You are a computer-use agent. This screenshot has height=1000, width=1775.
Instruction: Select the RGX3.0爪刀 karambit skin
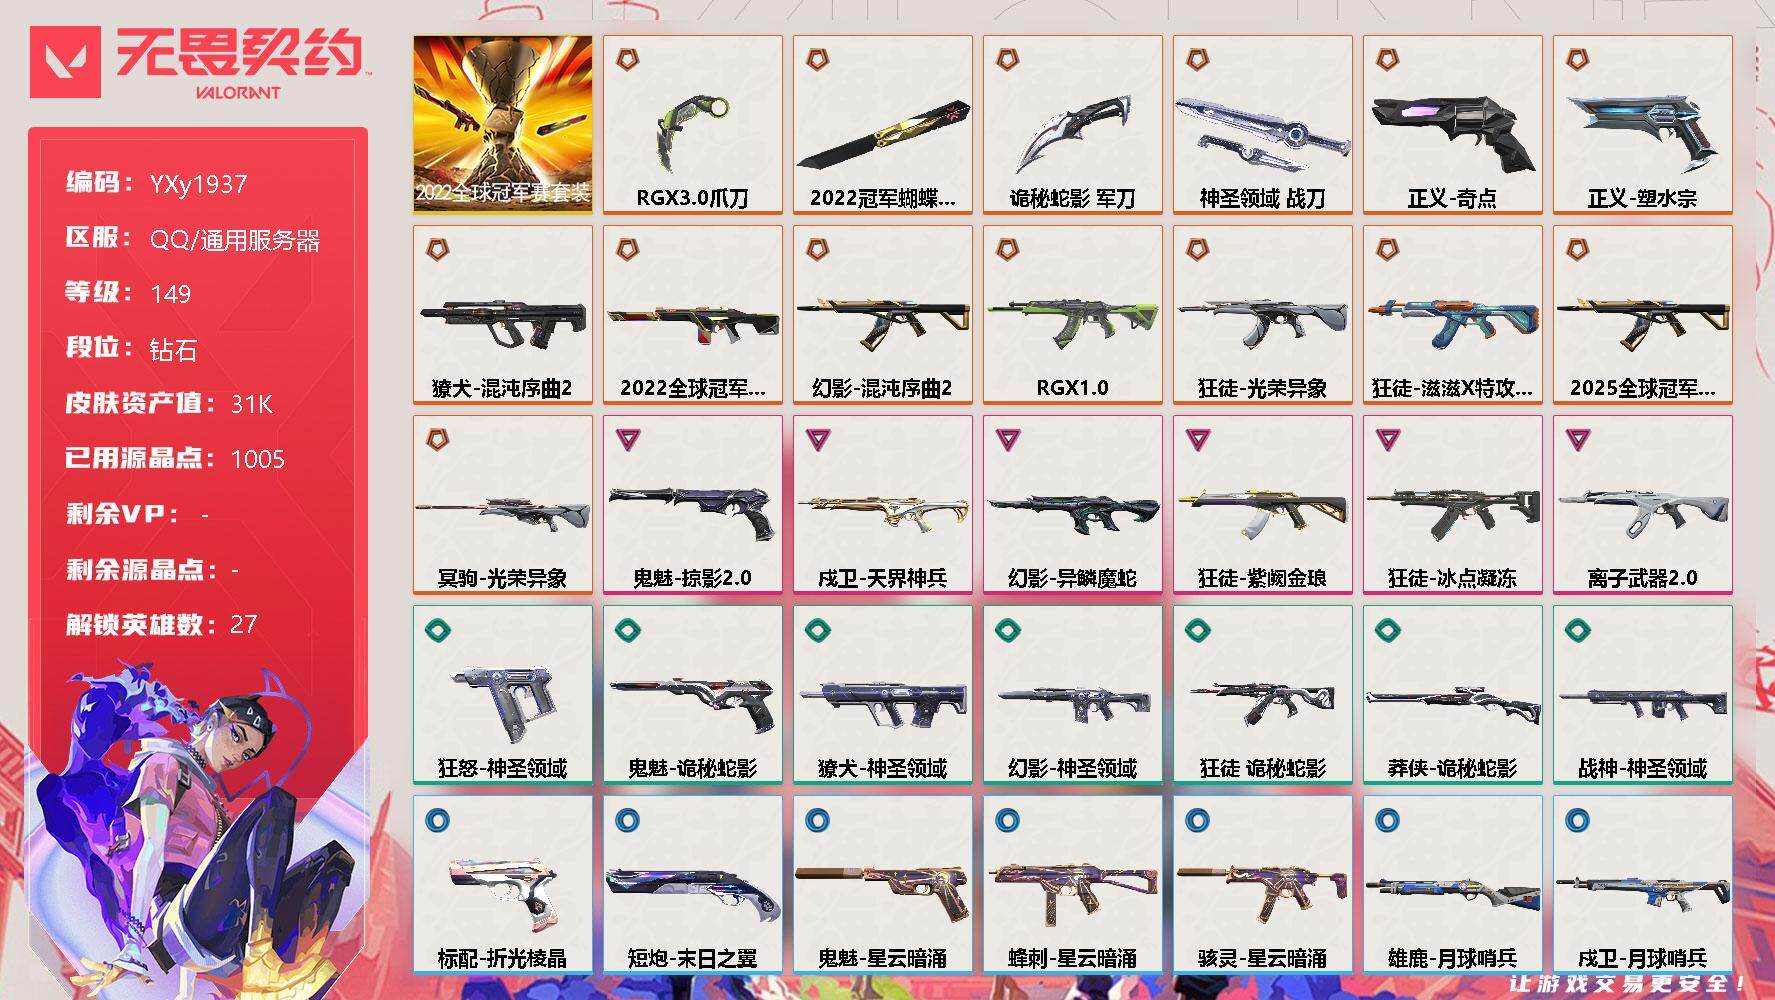(x=692, y=125)
